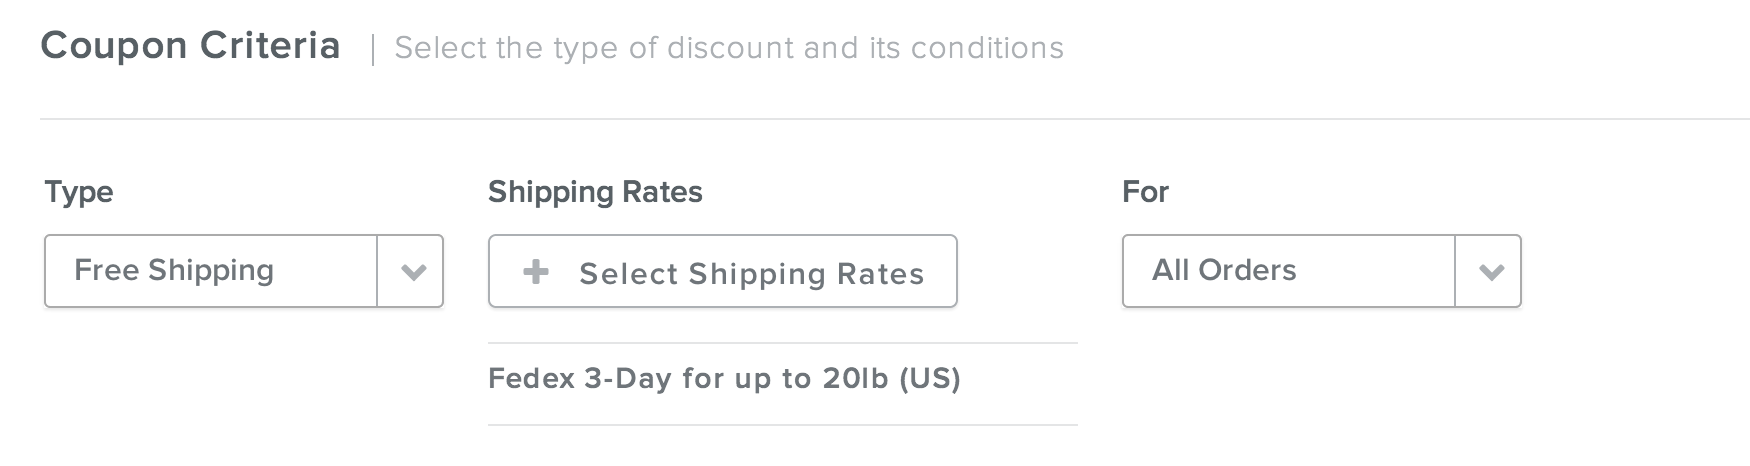
Task: Select the Fedex 3-Day for up to 20lb row
Action: [x=724, y=379]
